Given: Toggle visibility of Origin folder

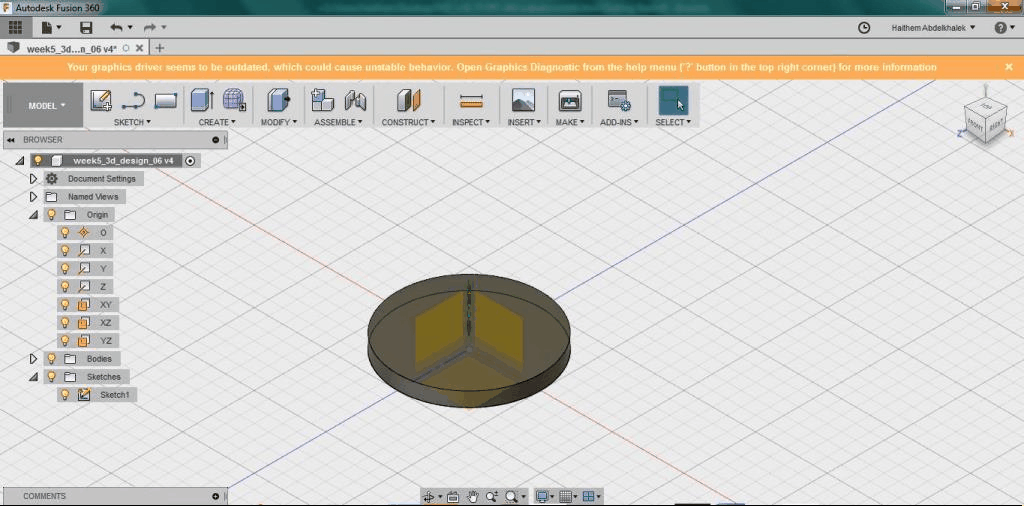Looking at the screenshot, I should tap(51, 215).
